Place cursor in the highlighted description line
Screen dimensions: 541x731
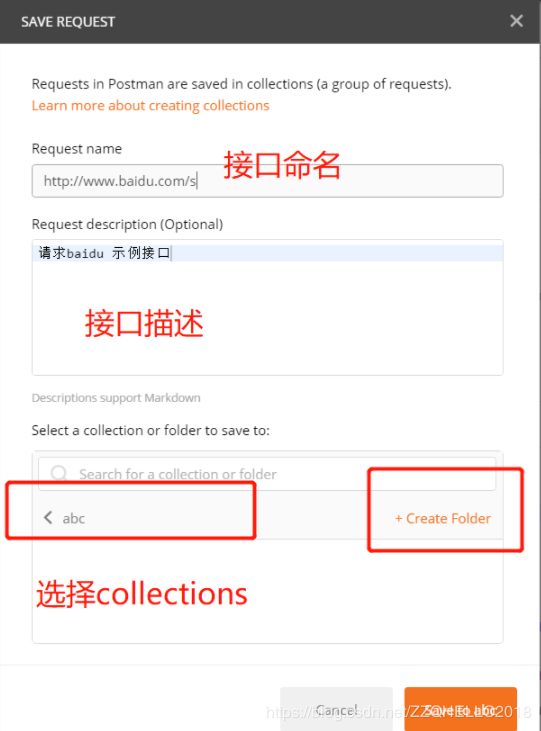click(x=267, y=253)
